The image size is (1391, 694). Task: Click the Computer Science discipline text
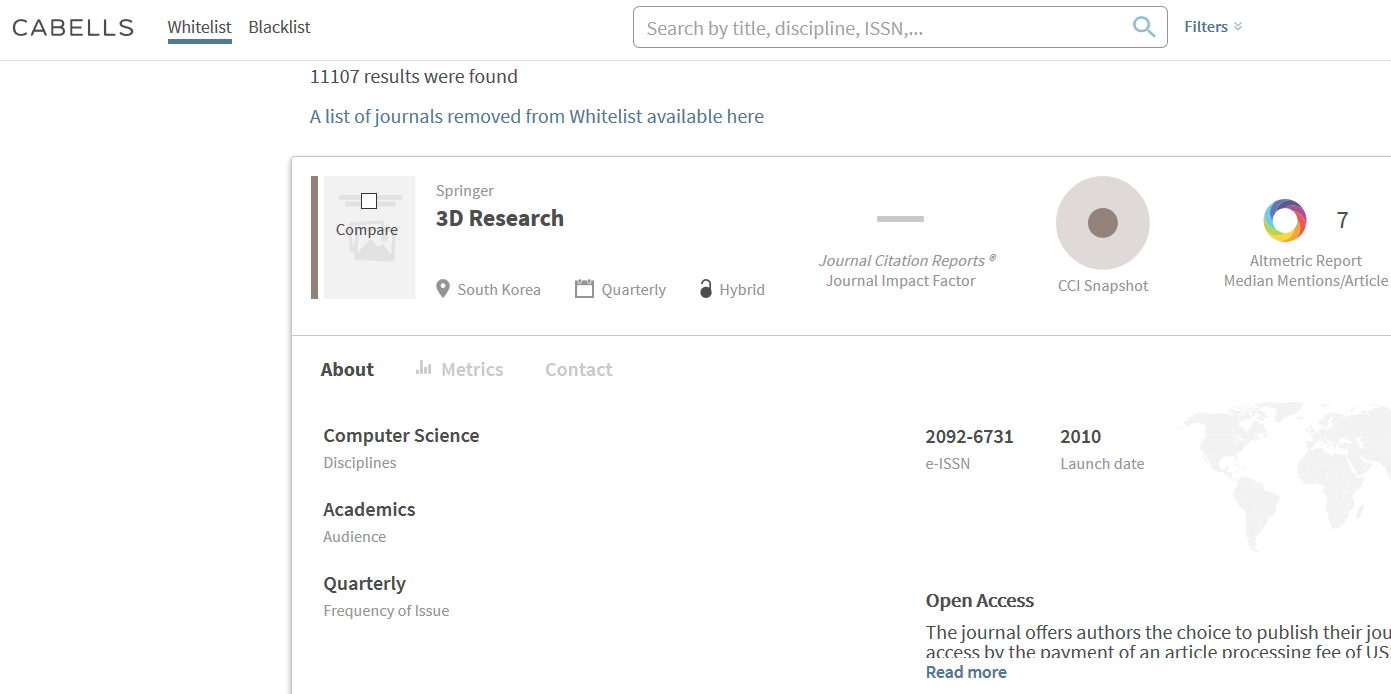click(401, 436)
